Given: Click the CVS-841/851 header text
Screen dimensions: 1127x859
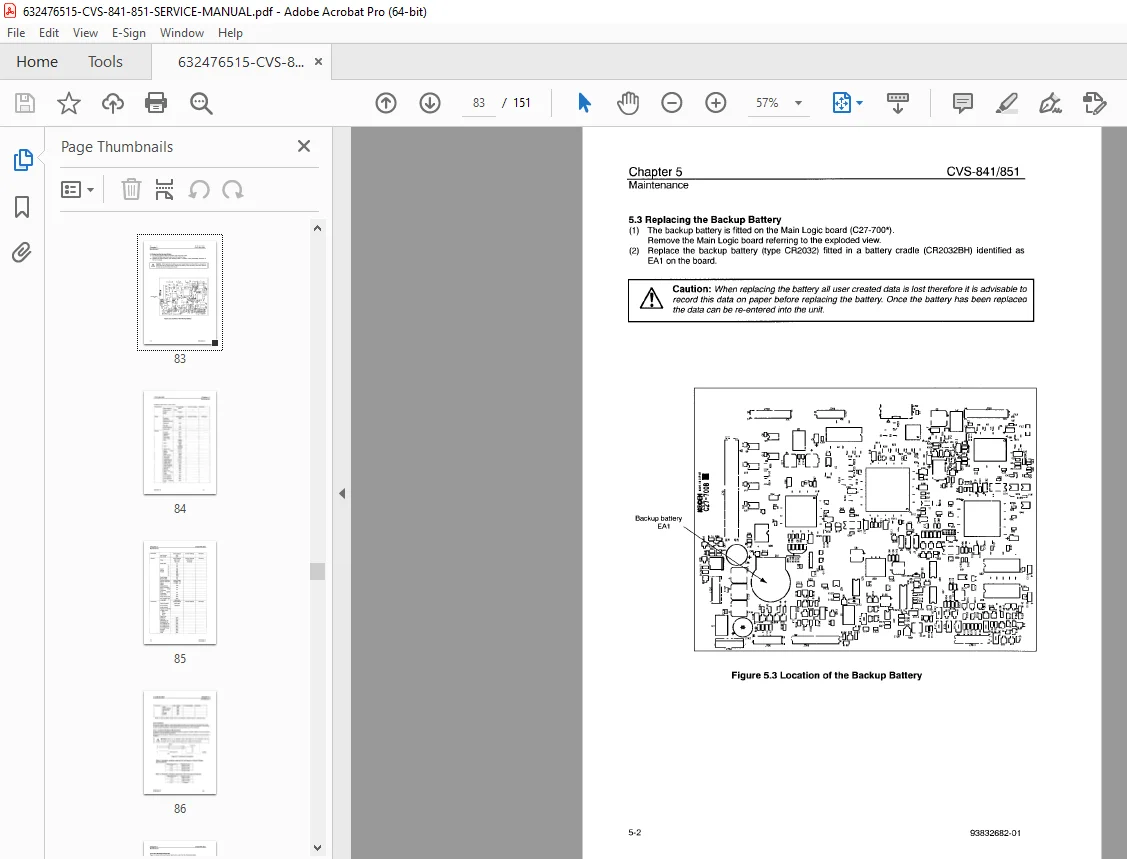Looking at the screenshot, I should pyautogui.click(x=983, y=171).
